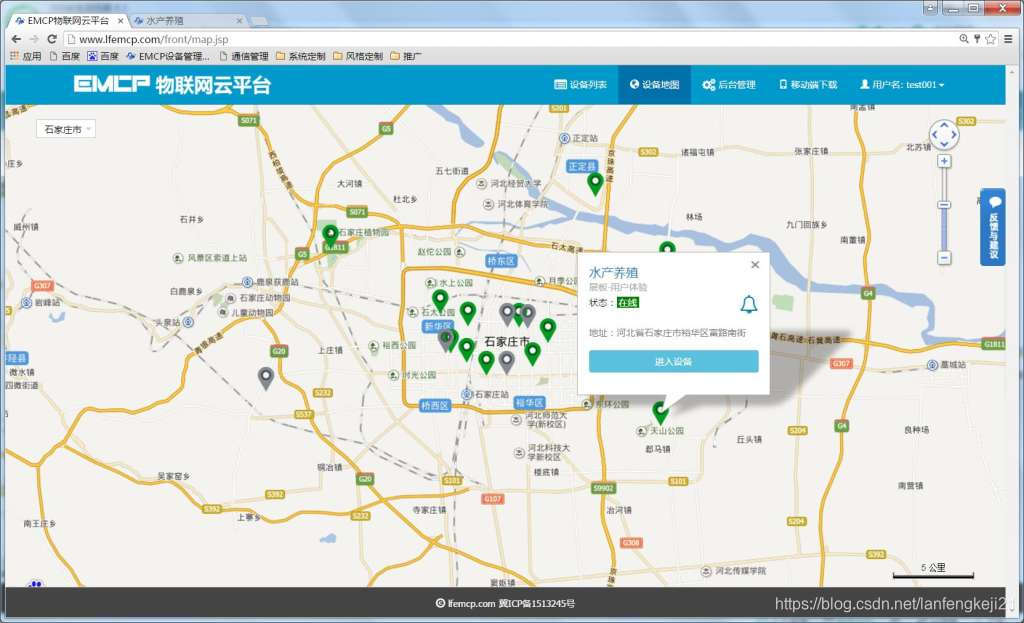
Task: Click the 石家庄站 station label on map
Action: click(x=491, y=394)
